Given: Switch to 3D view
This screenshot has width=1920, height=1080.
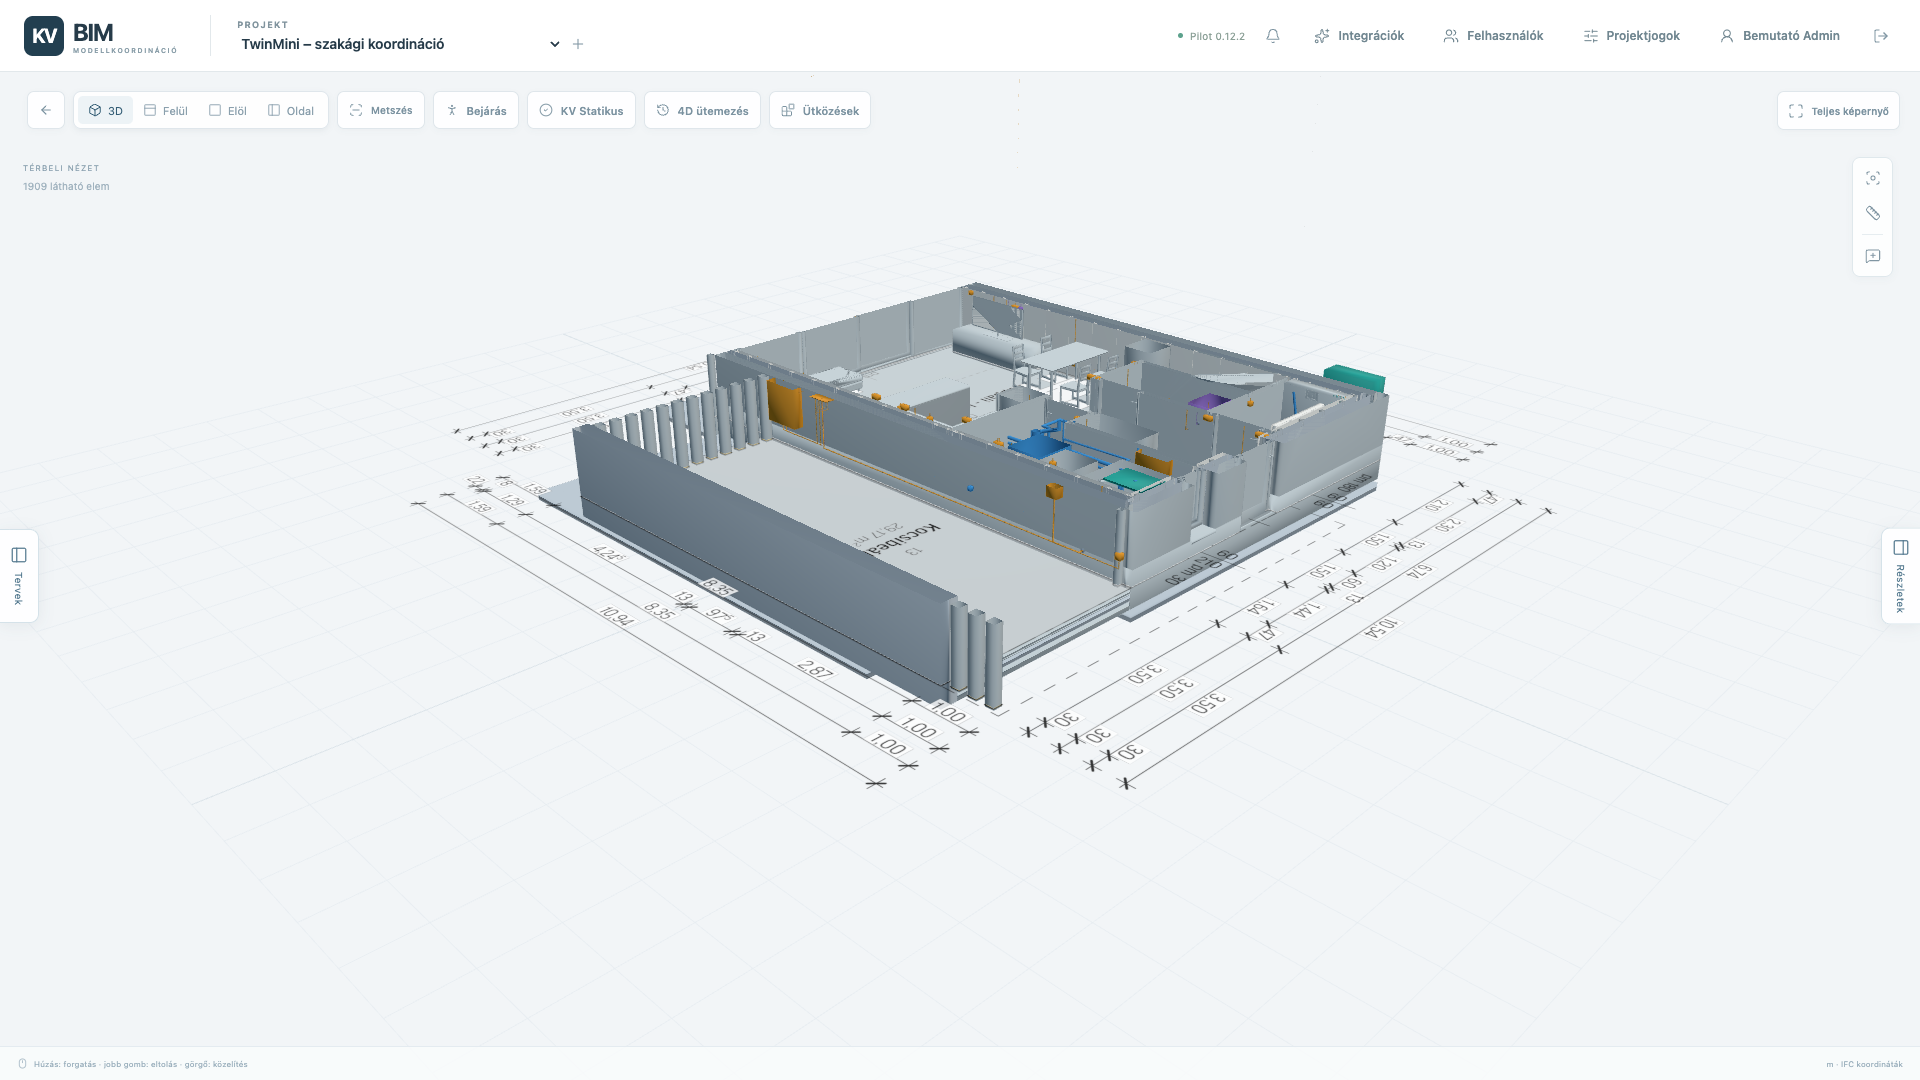Looking at the screenshot, I should (x=105, y=110).
